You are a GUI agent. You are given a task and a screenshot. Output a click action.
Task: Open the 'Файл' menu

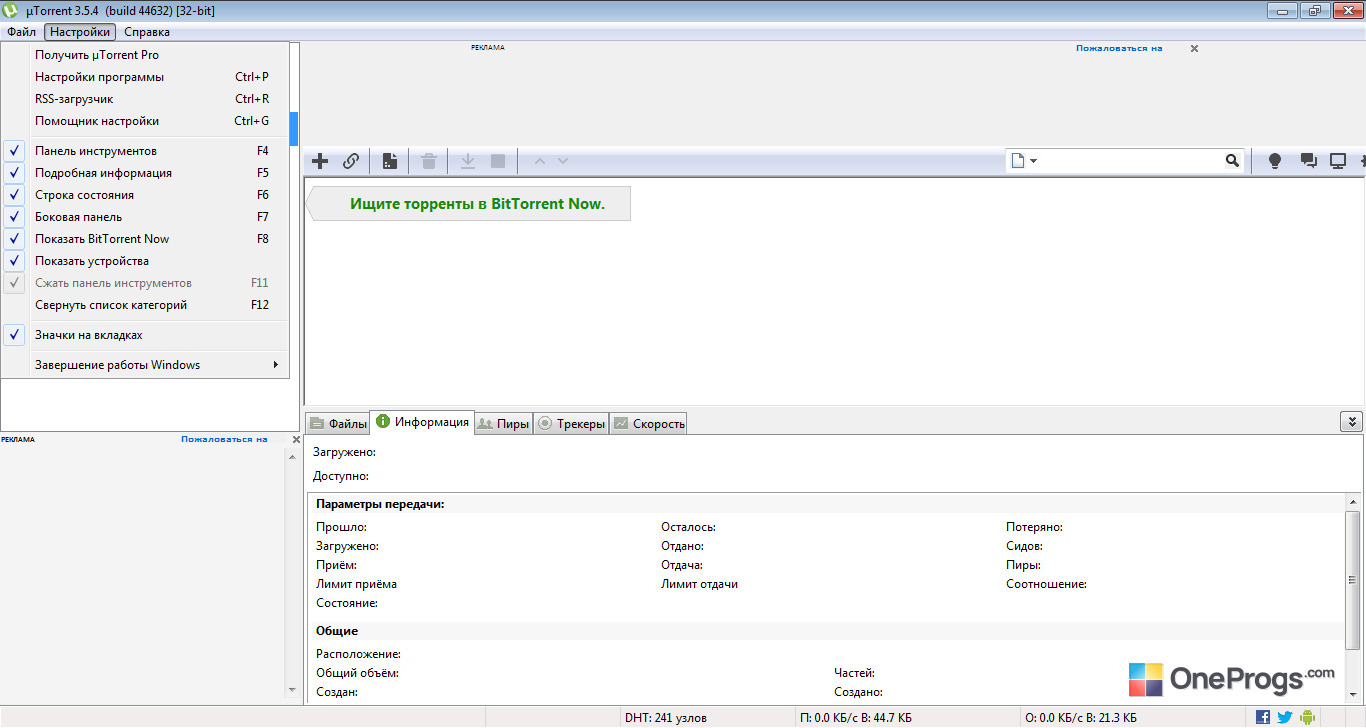point(22,32)
